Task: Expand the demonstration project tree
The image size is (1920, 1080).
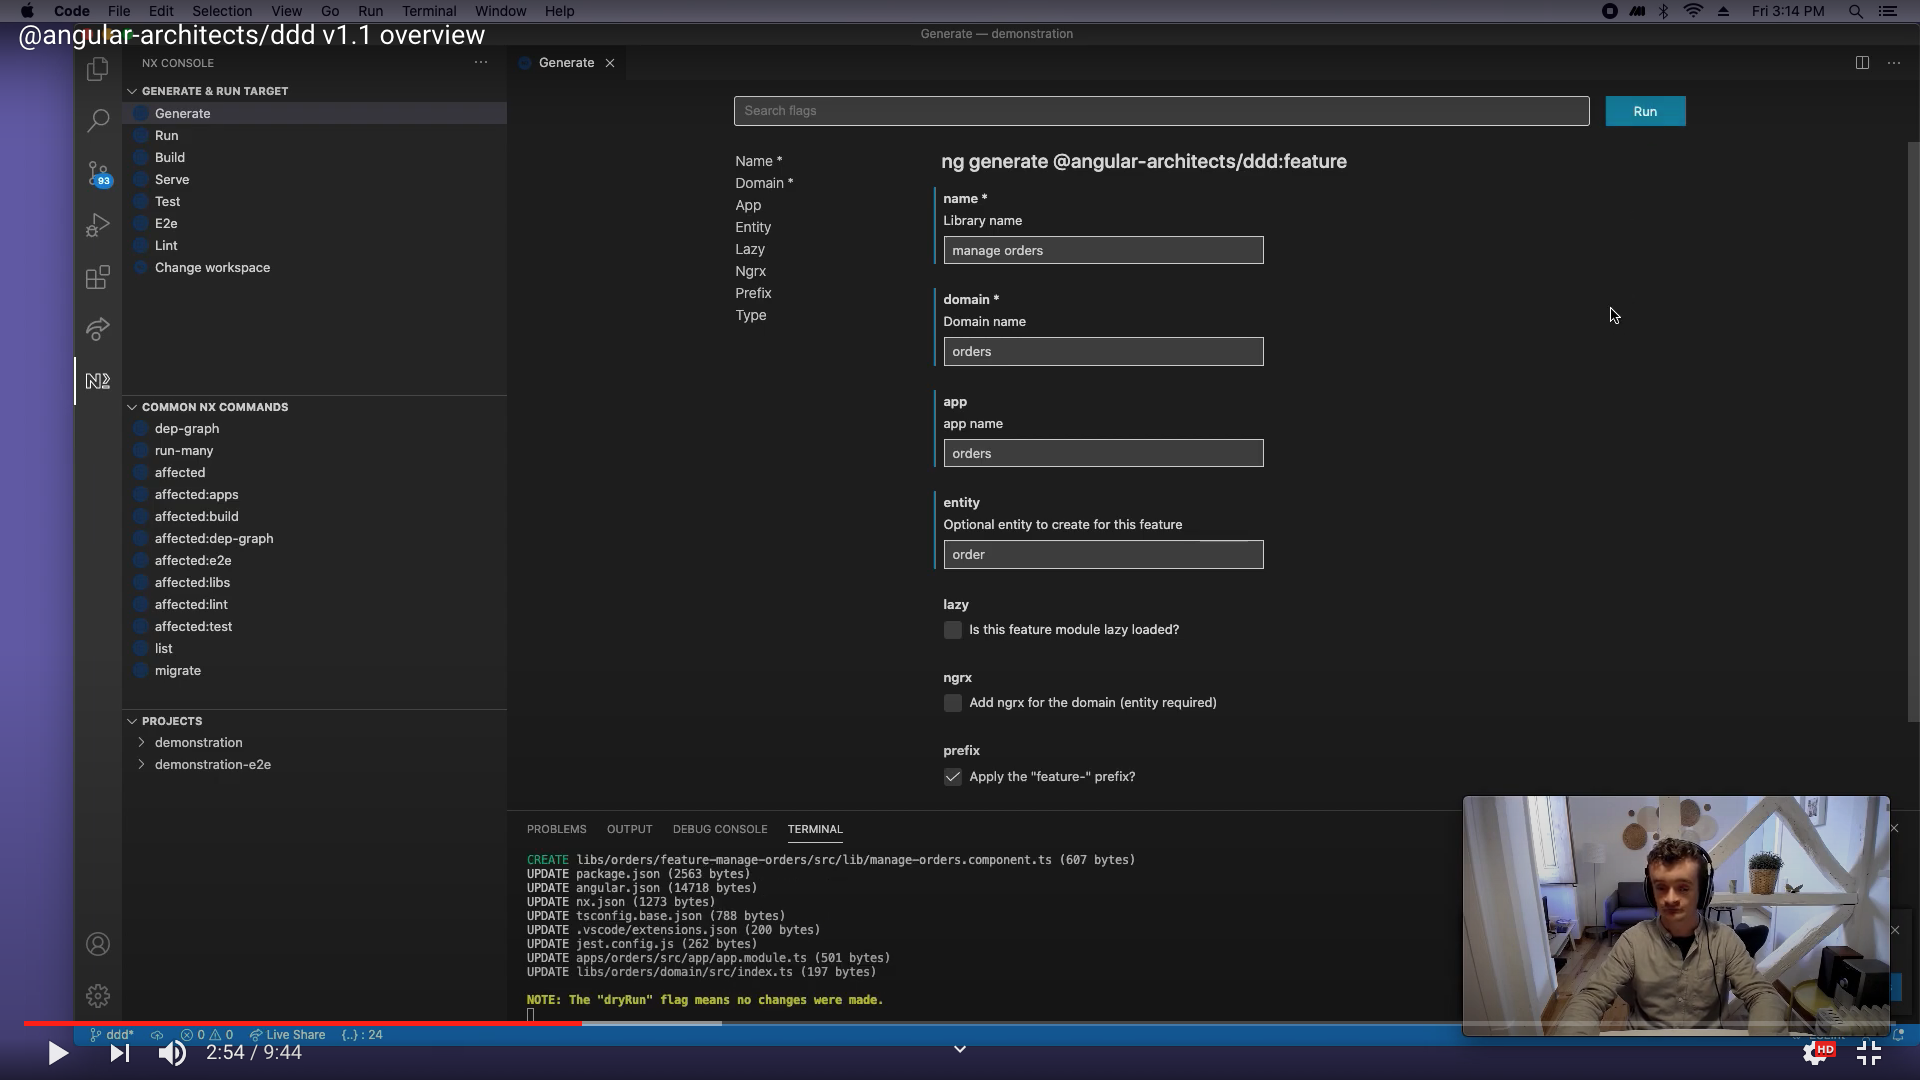Action: pos(141,741)
